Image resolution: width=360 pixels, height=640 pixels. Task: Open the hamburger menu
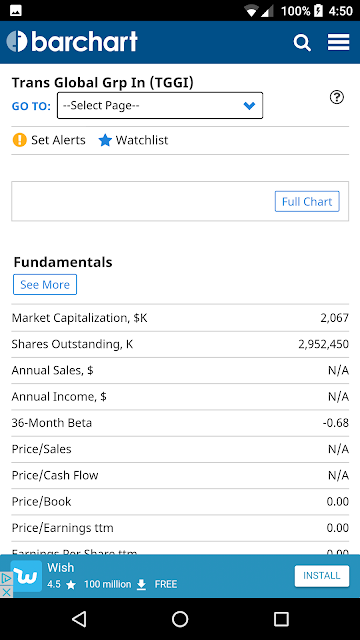(x=338, y=42)
